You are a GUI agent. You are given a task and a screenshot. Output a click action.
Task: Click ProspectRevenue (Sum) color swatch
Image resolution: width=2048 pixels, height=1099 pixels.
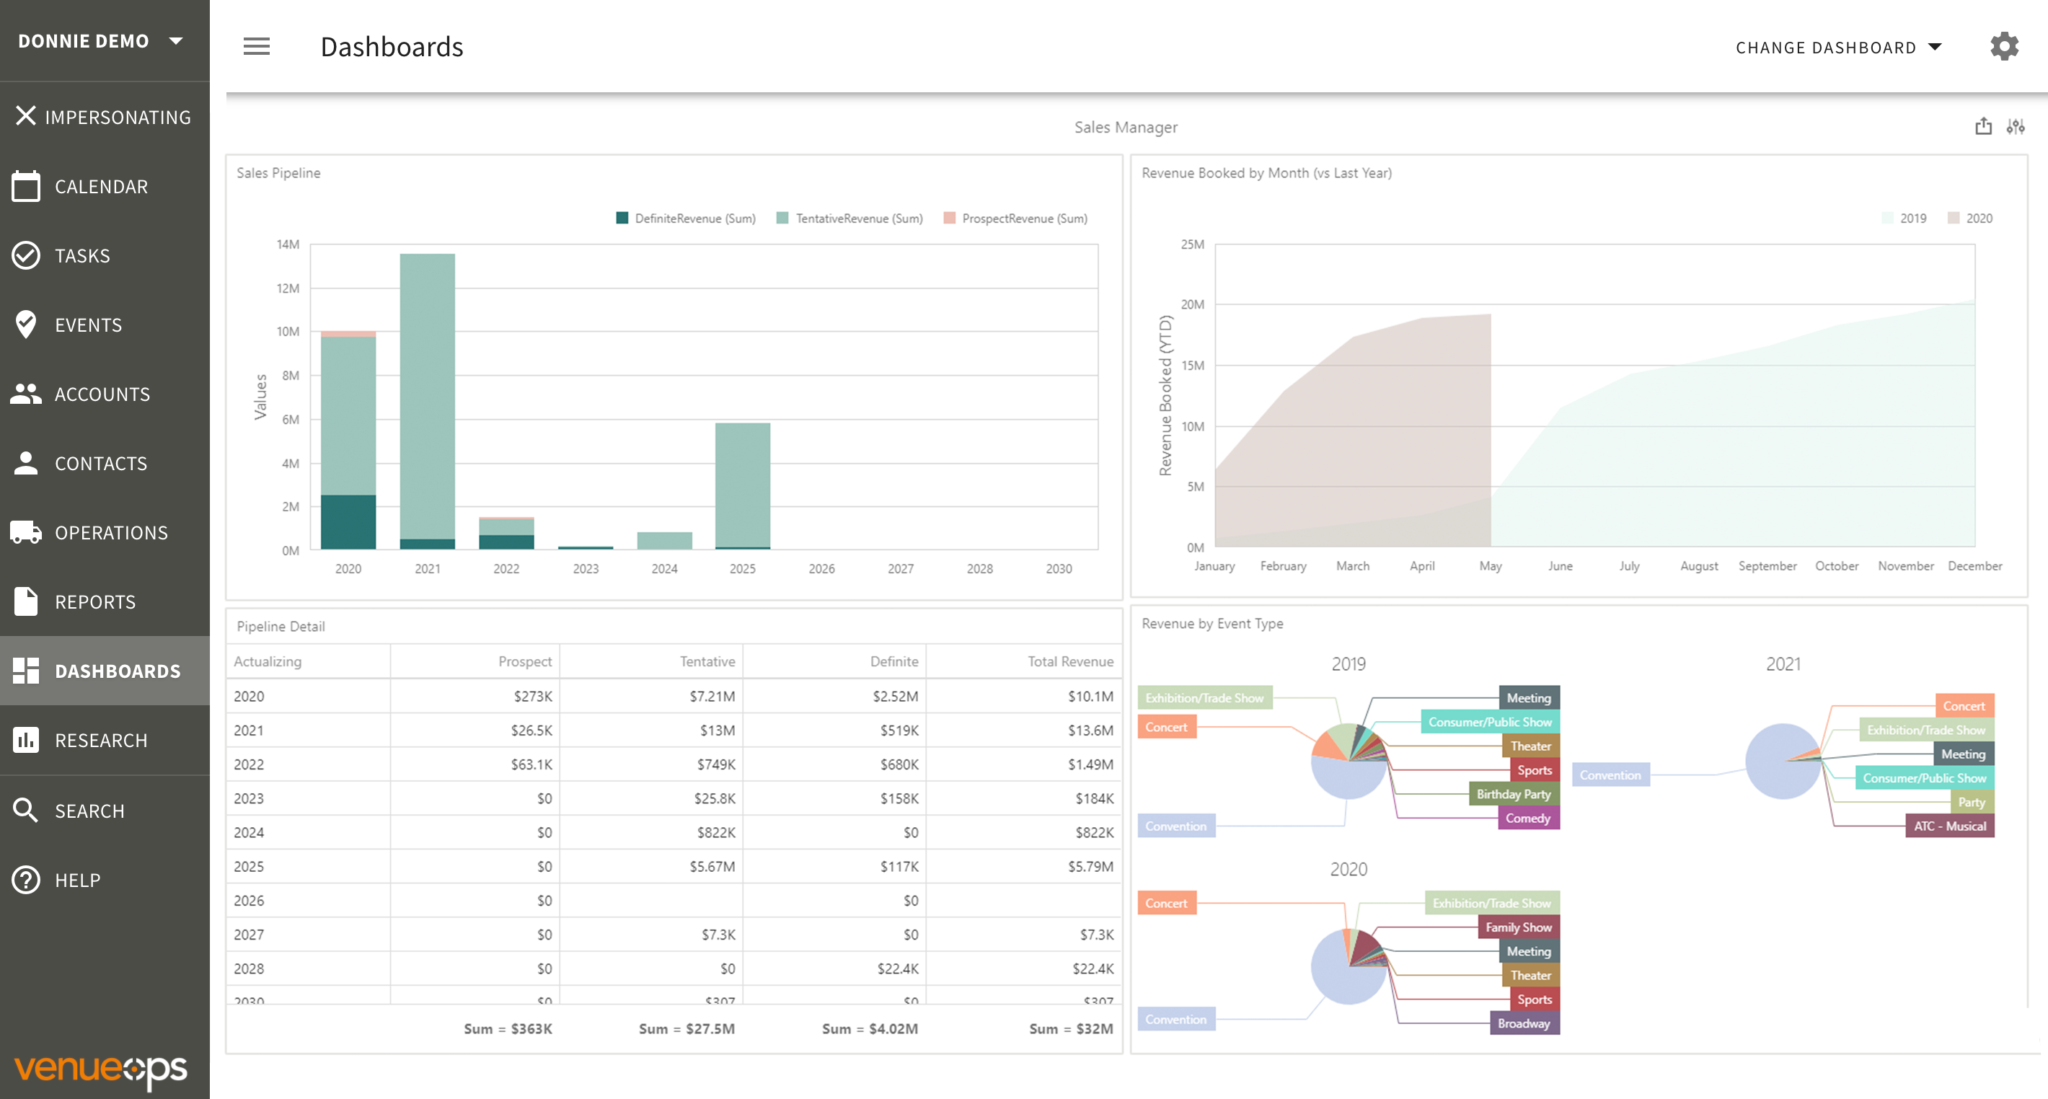tap(949, 218)
